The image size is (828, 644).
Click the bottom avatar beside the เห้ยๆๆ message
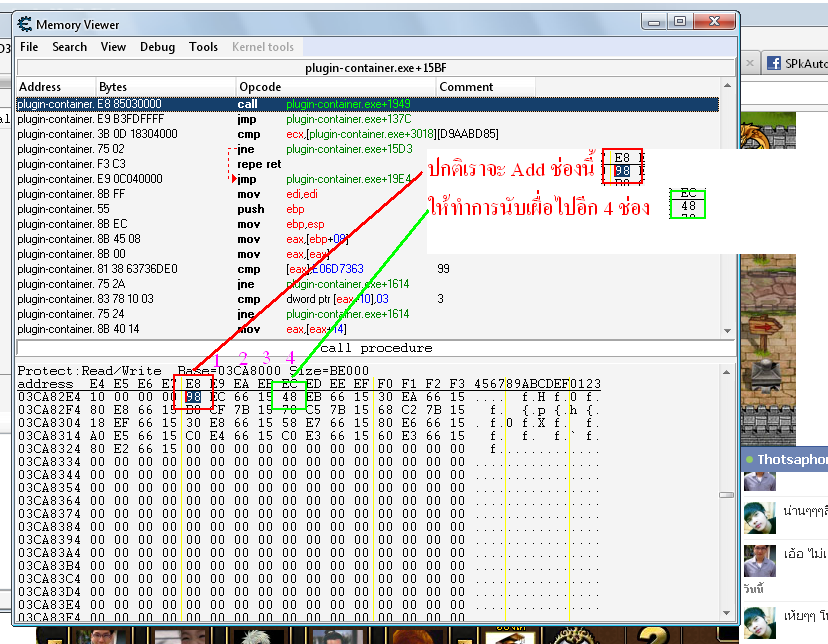tap(759, 622)
